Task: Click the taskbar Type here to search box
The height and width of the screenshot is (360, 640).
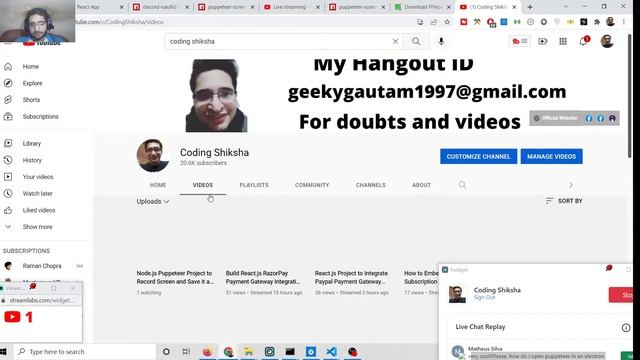Action: pos(85,351)
